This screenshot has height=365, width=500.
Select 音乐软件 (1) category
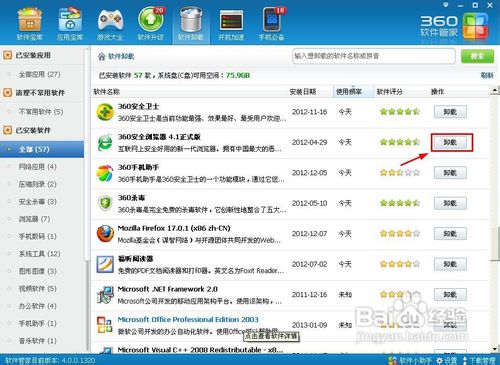coord(37,341)
